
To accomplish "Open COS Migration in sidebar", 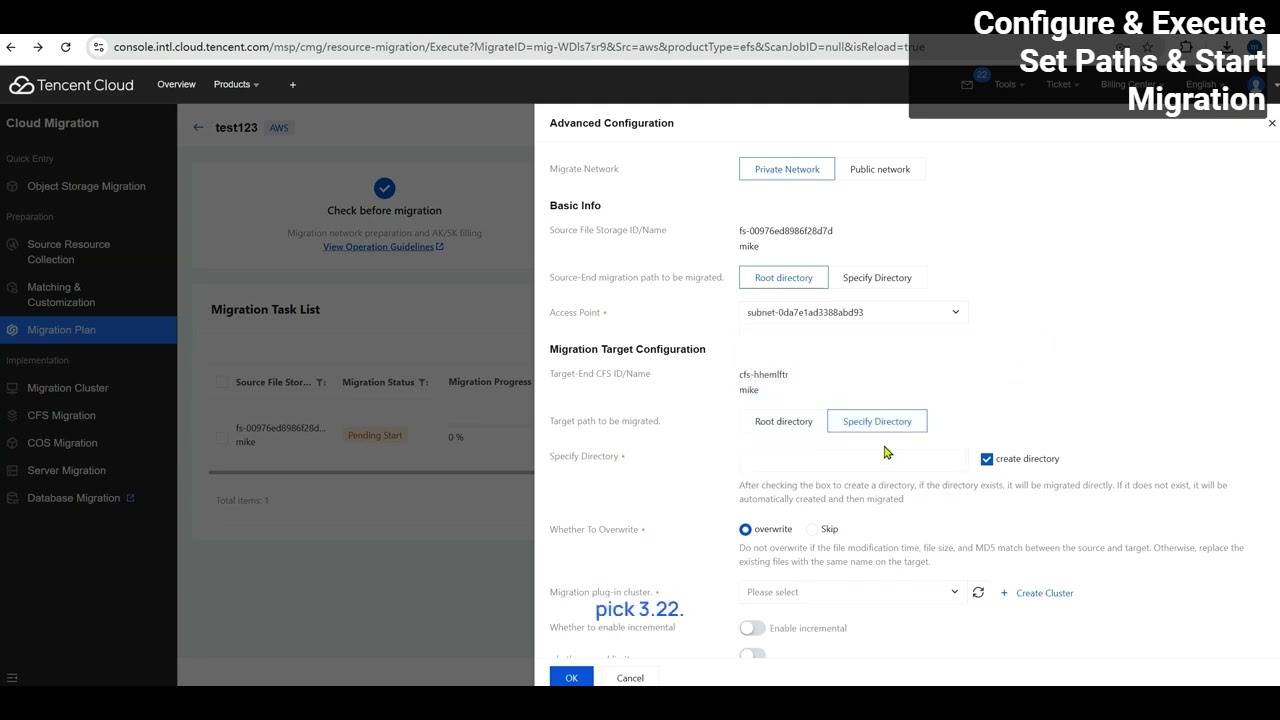I will tap(62, 443).
